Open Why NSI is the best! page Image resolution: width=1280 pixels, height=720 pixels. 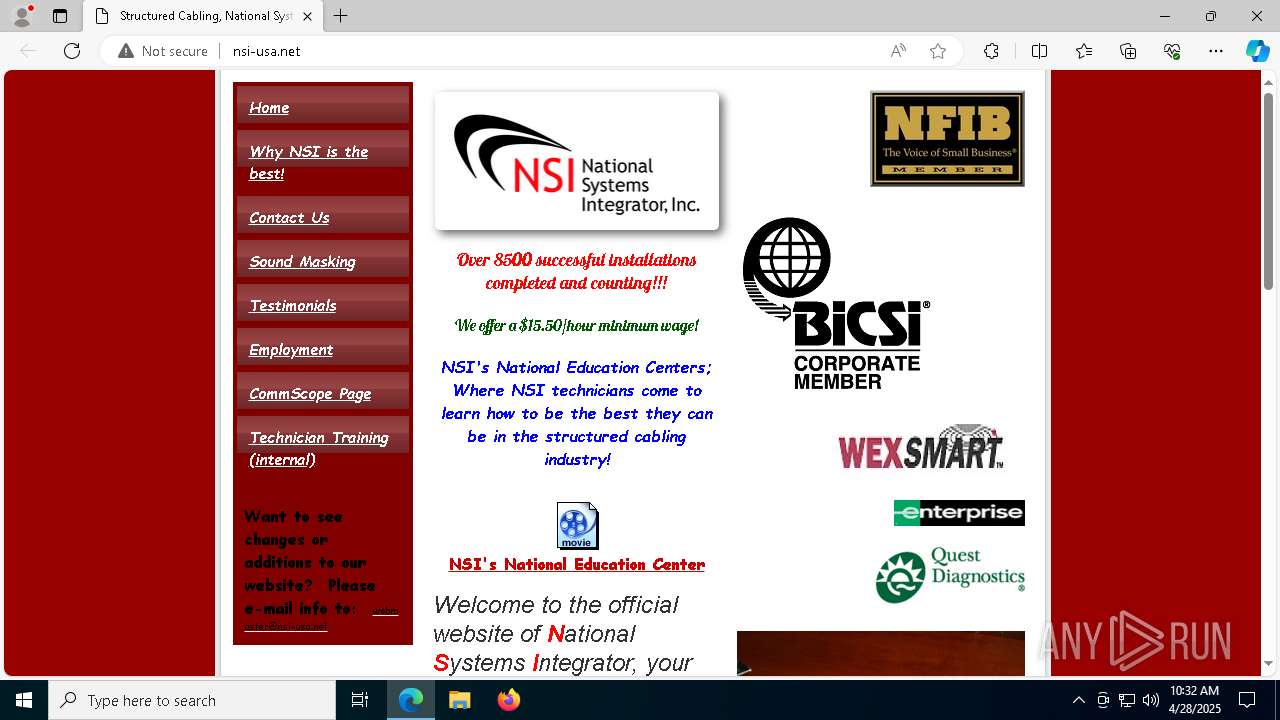[x=308, y=162]
